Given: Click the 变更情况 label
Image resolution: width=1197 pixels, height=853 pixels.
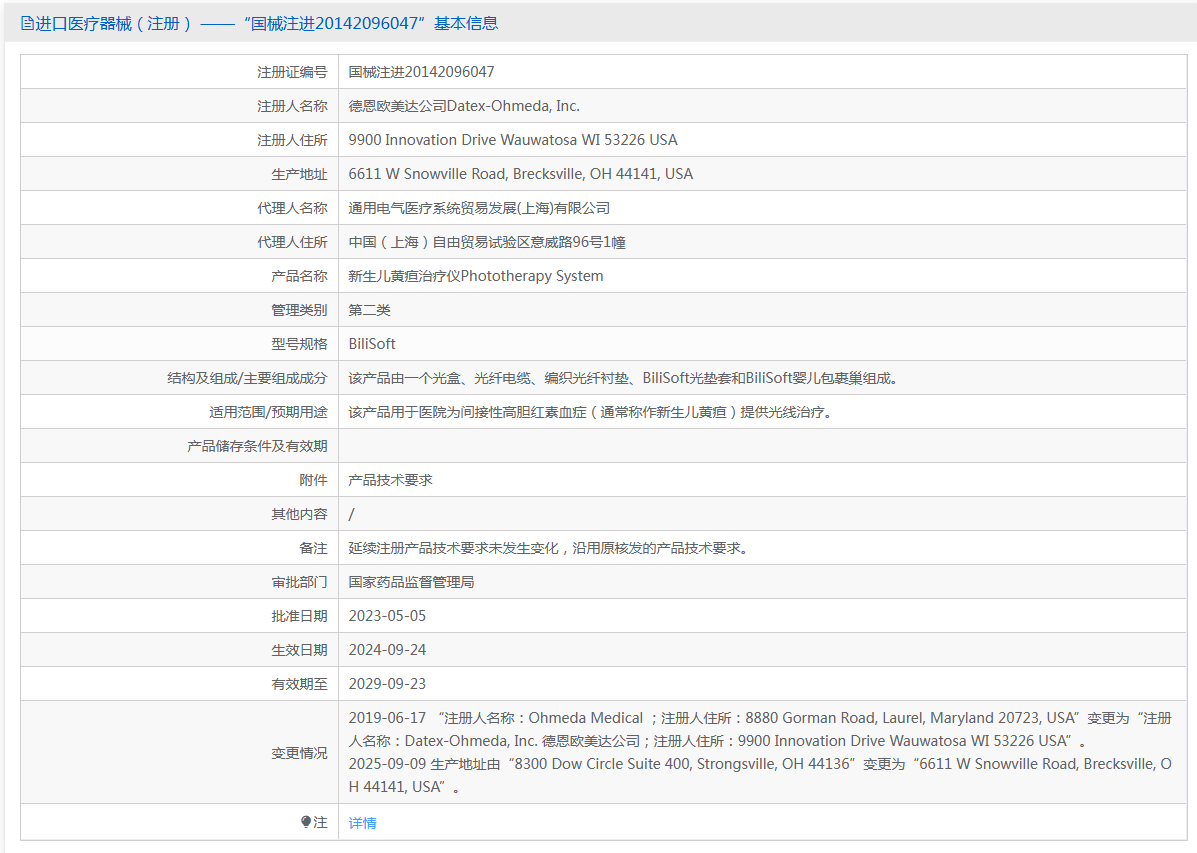Looking at the screenshot, I should (x=299, y=753).
